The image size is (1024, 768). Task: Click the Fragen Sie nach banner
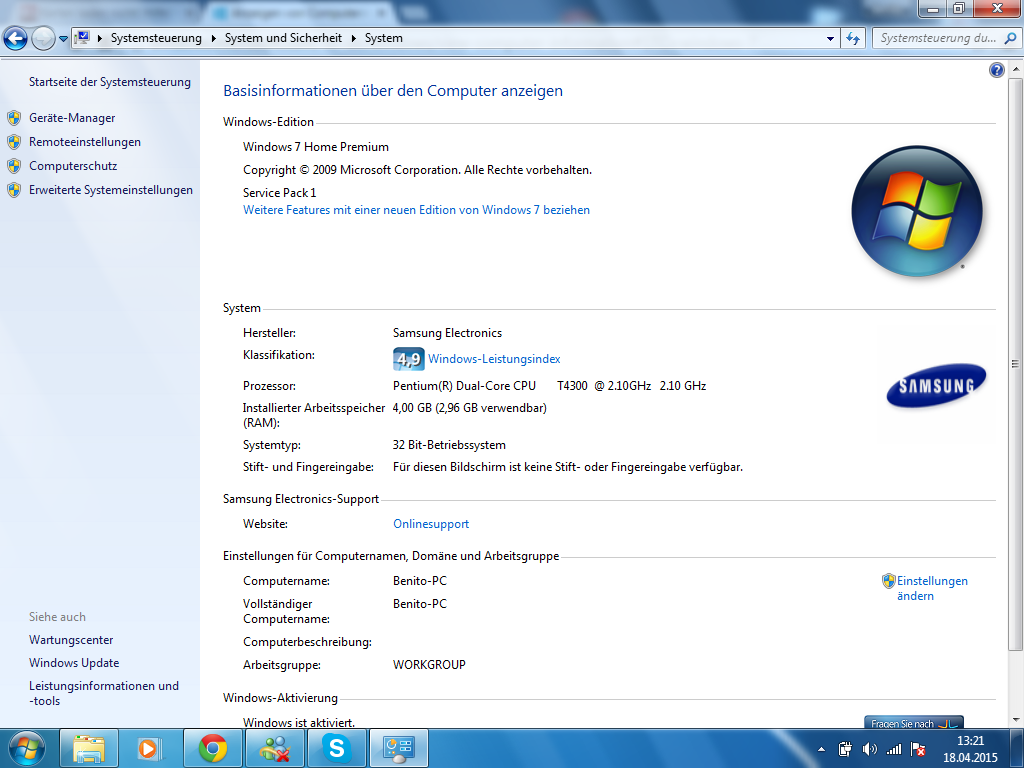[913, 722]
